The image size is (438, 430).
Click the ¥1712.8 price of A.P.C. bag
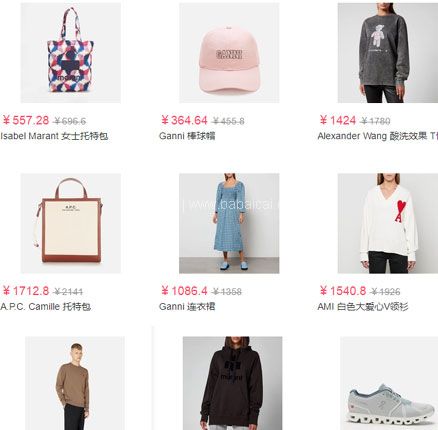click(26, 291)
